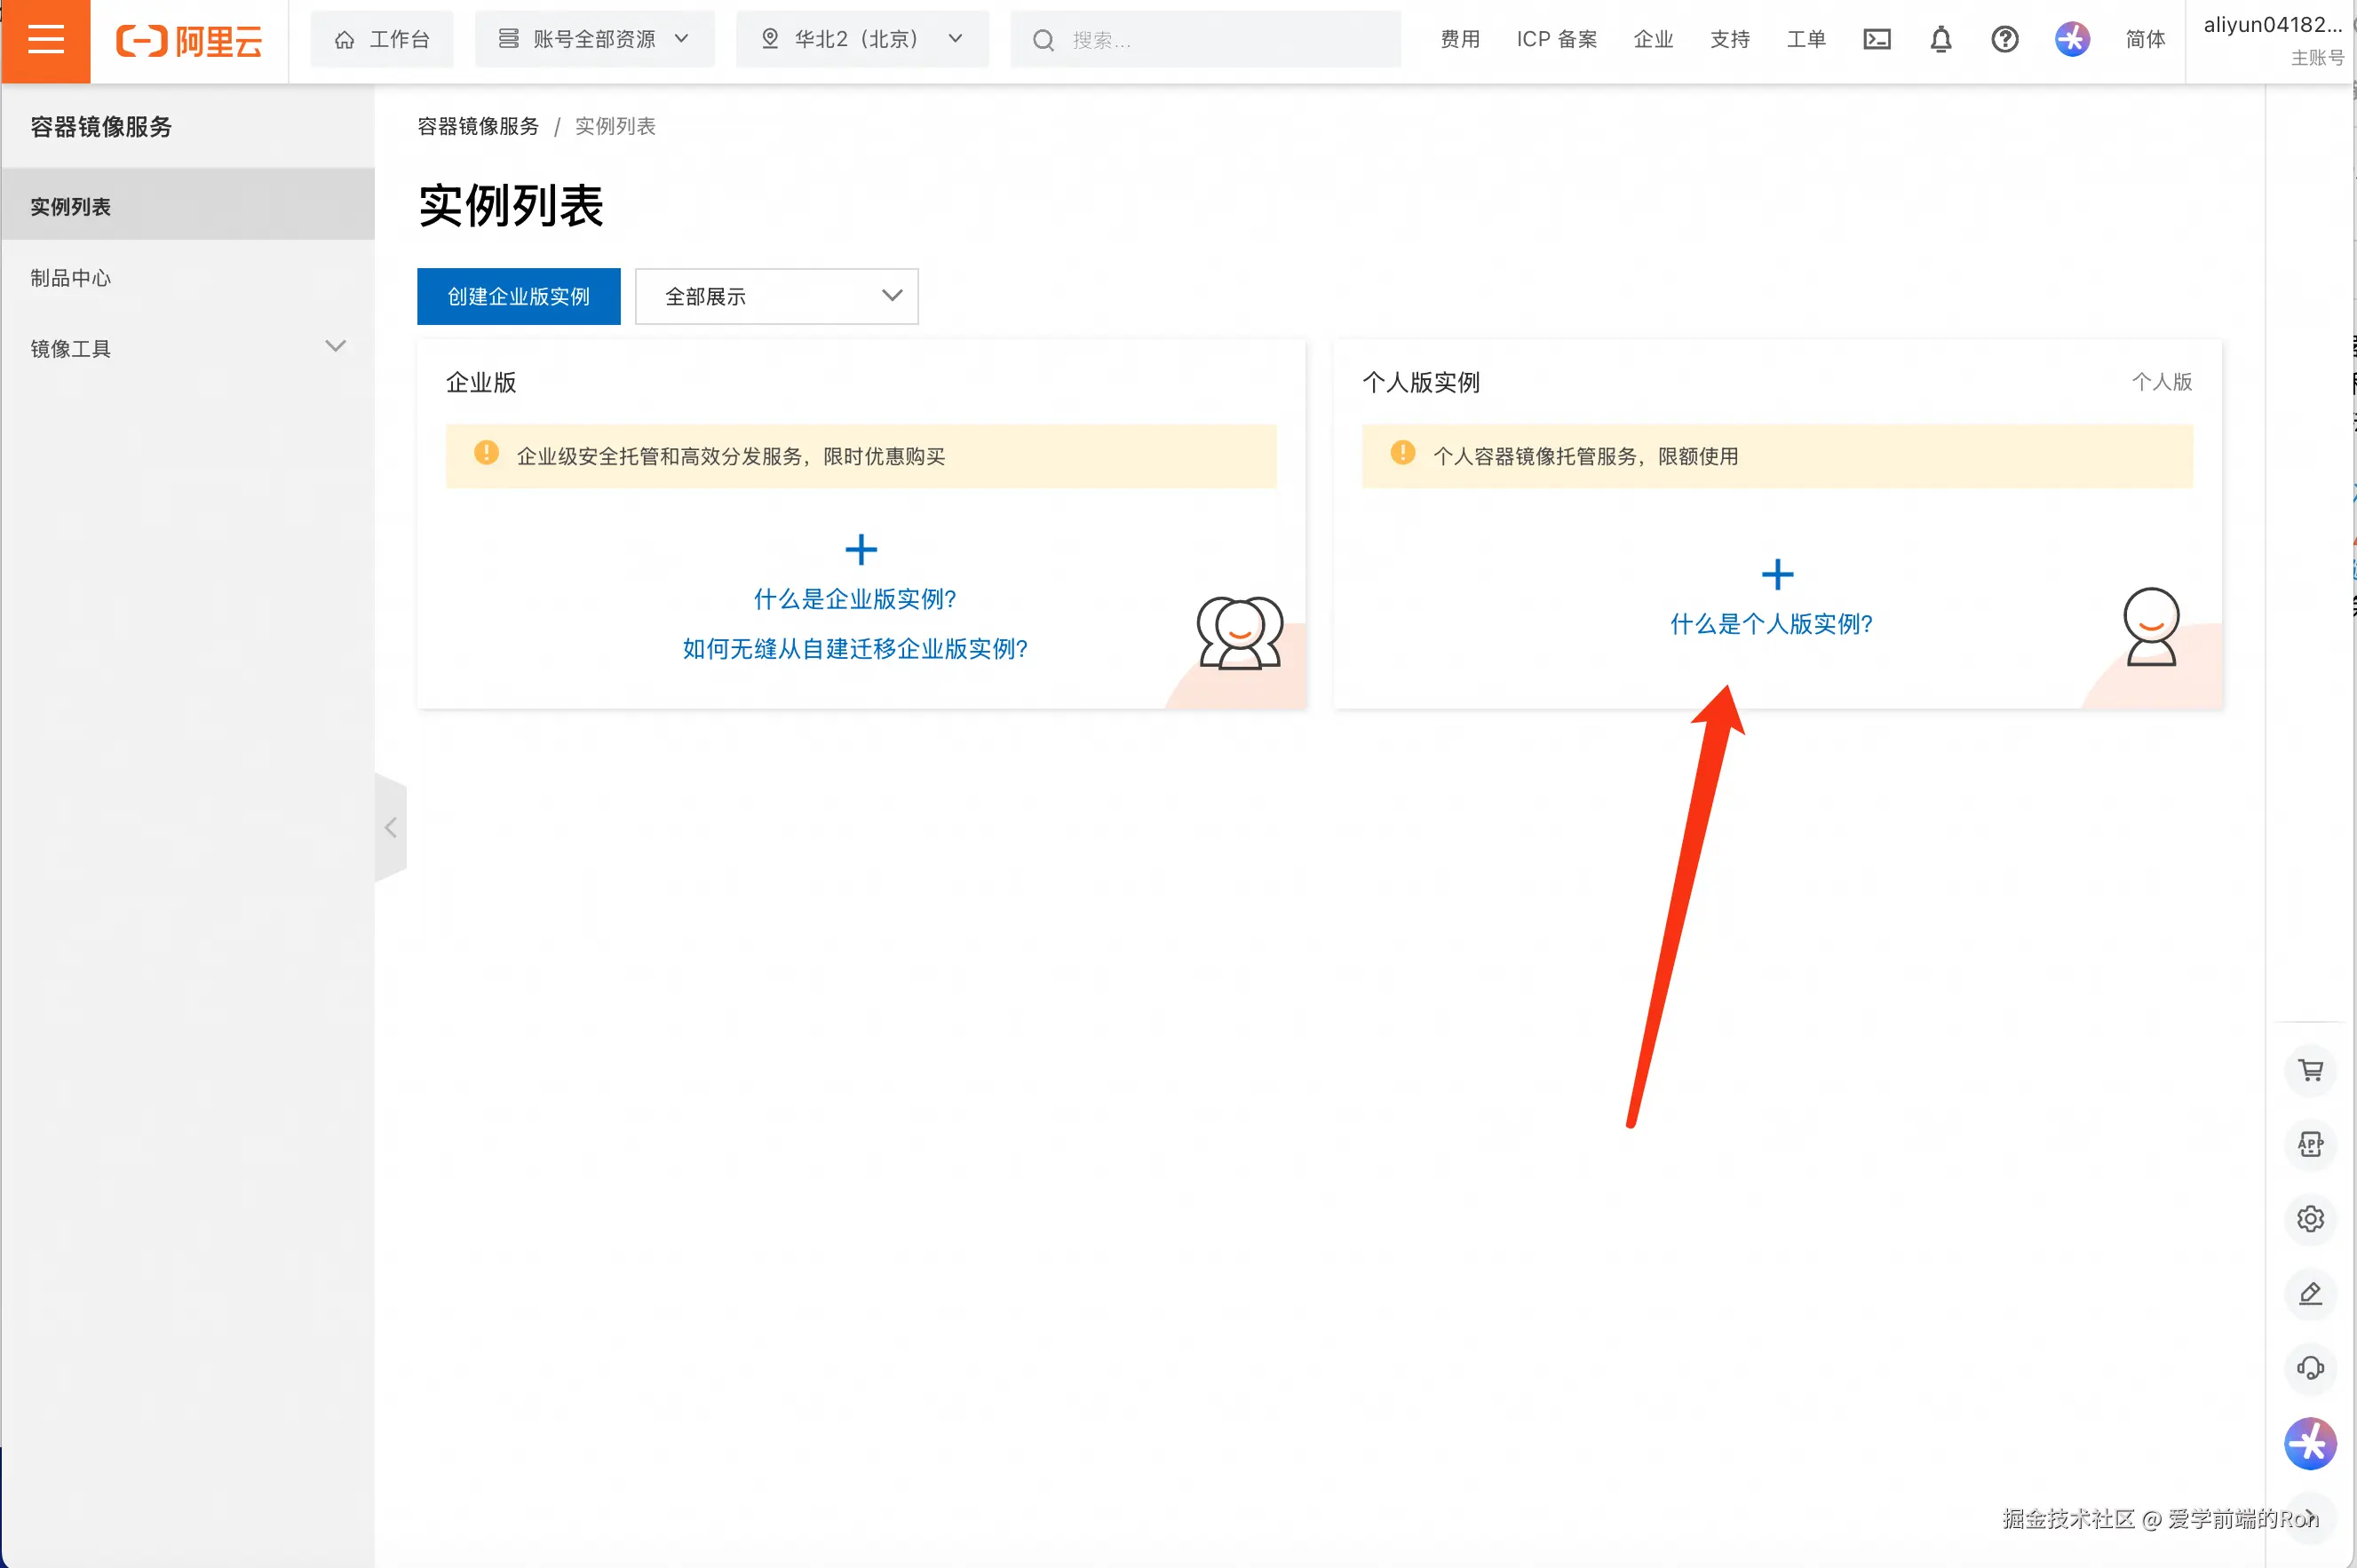Screen dimensions: 2357x1568
Task: Open the gear settings side icon
Action: click(2310, 1219)
